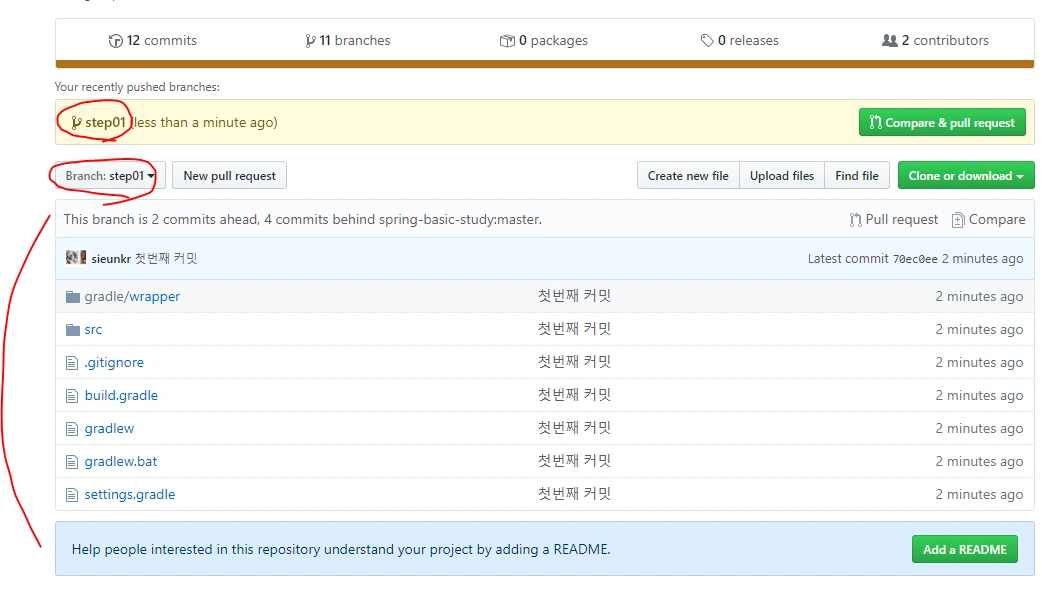Click the commits history clock icon
Viewport: 1061px width, 600px height.
(116, 41)
